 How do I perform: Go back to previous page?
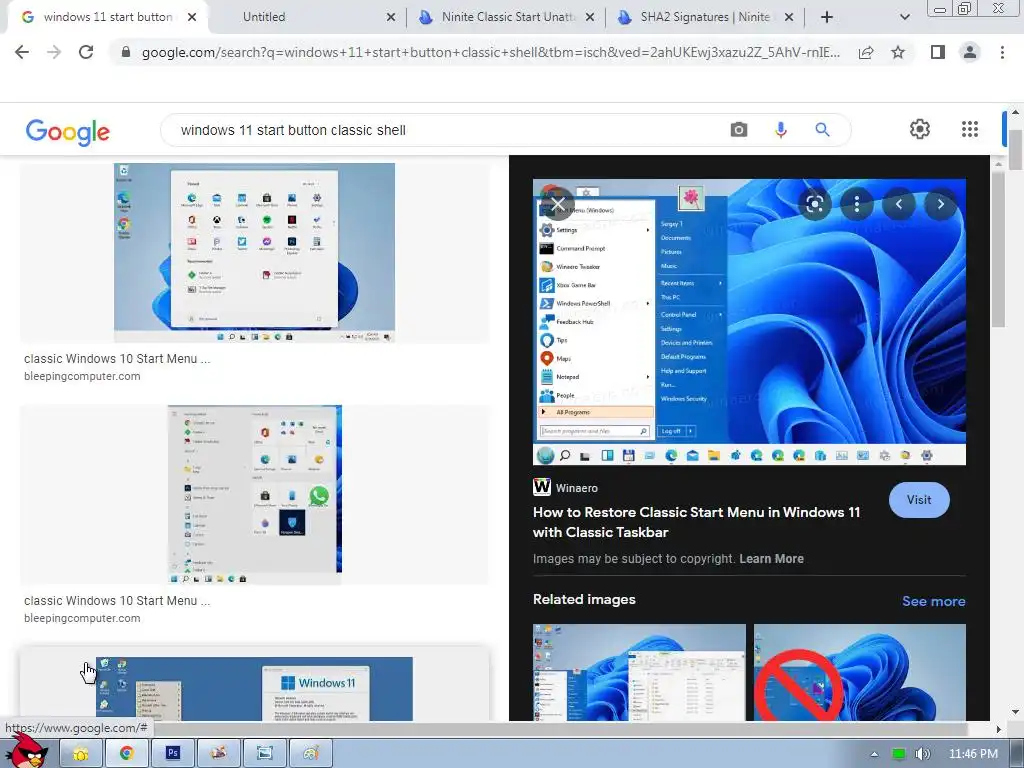point(22,52)
